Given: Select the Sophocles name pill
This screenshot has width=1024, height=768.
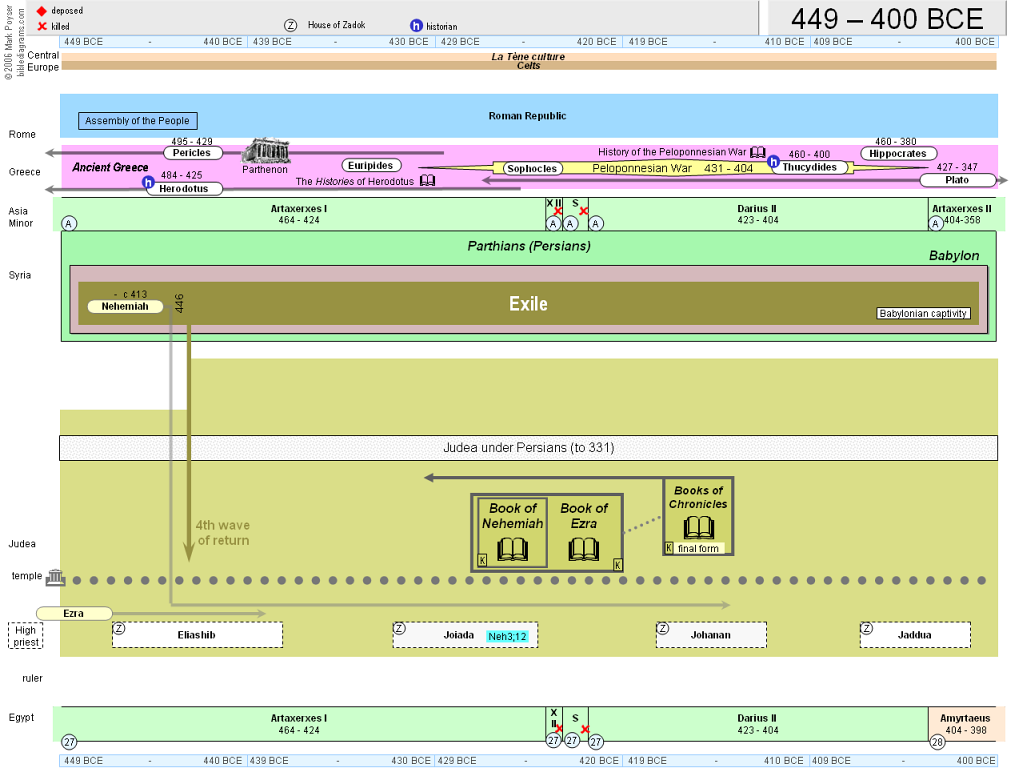Looking at the screenshot, I should point(532,168).
